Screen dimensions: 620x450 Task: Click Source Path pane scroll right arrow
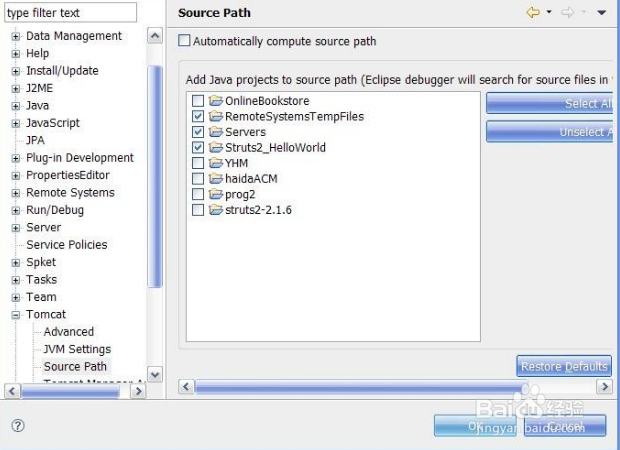pos(605,386)
